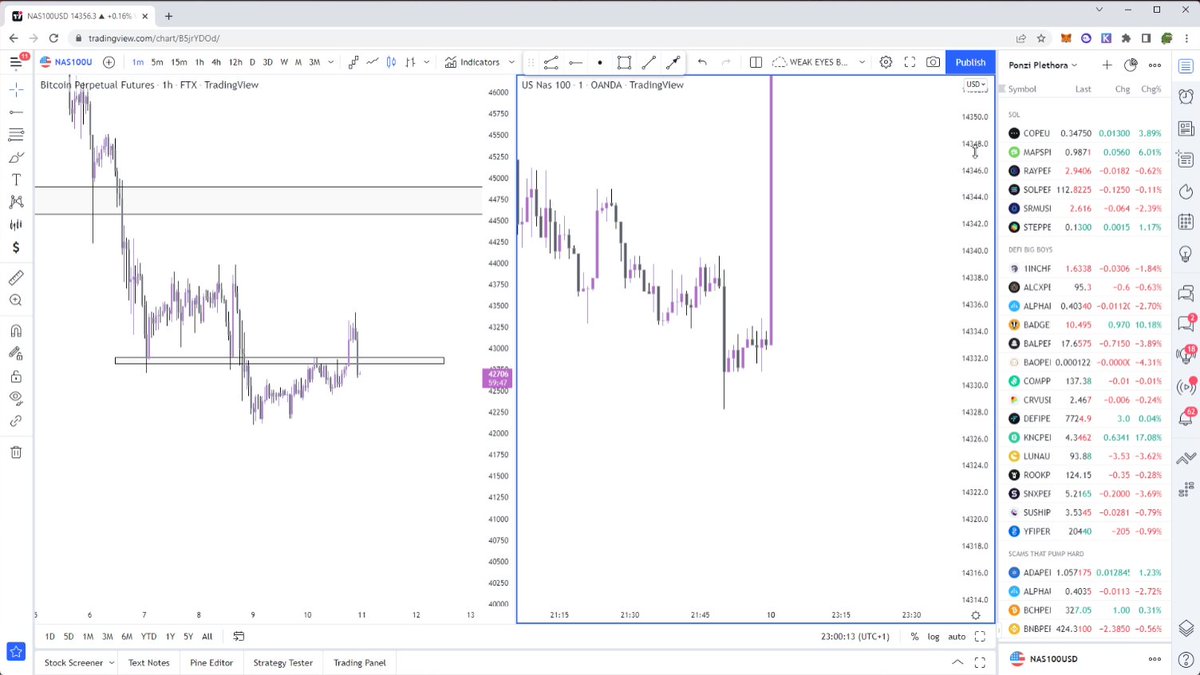Click the blue Publish button

pyautogui.click(x=970, y=62)
